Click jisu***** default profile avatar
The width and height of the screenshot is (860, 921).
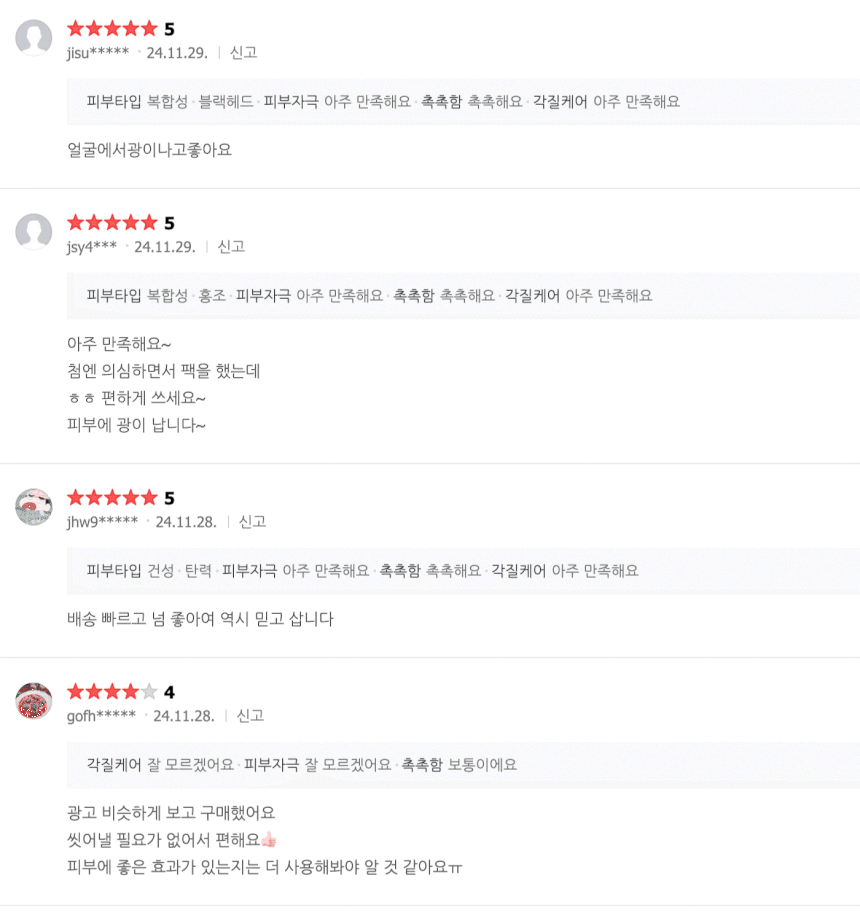coord(34,38)
